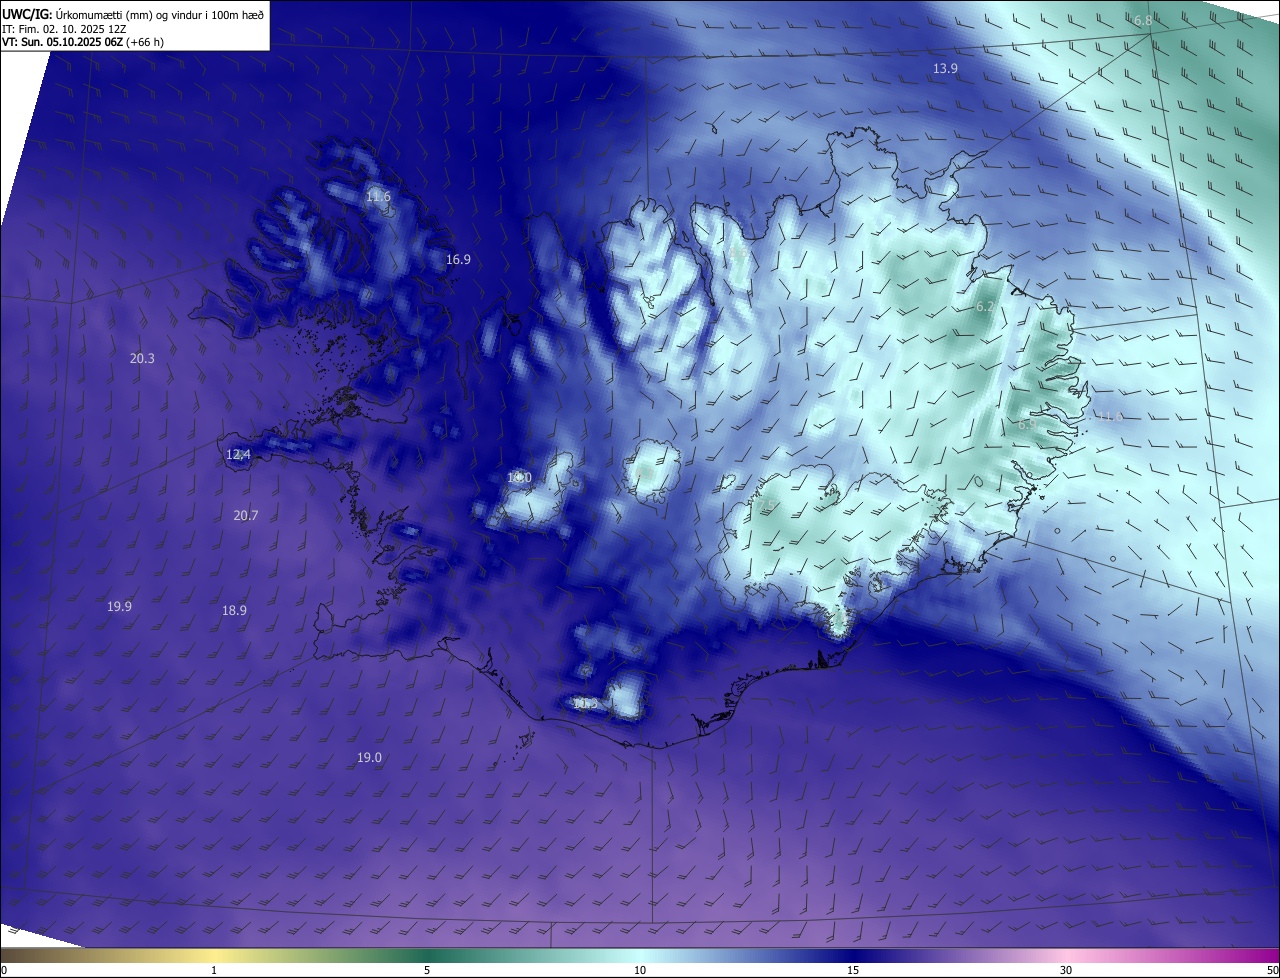The height and width of the screenshot is (978, 1280).
Task: Click the 19.0 value label
Action: pos(369,758)
